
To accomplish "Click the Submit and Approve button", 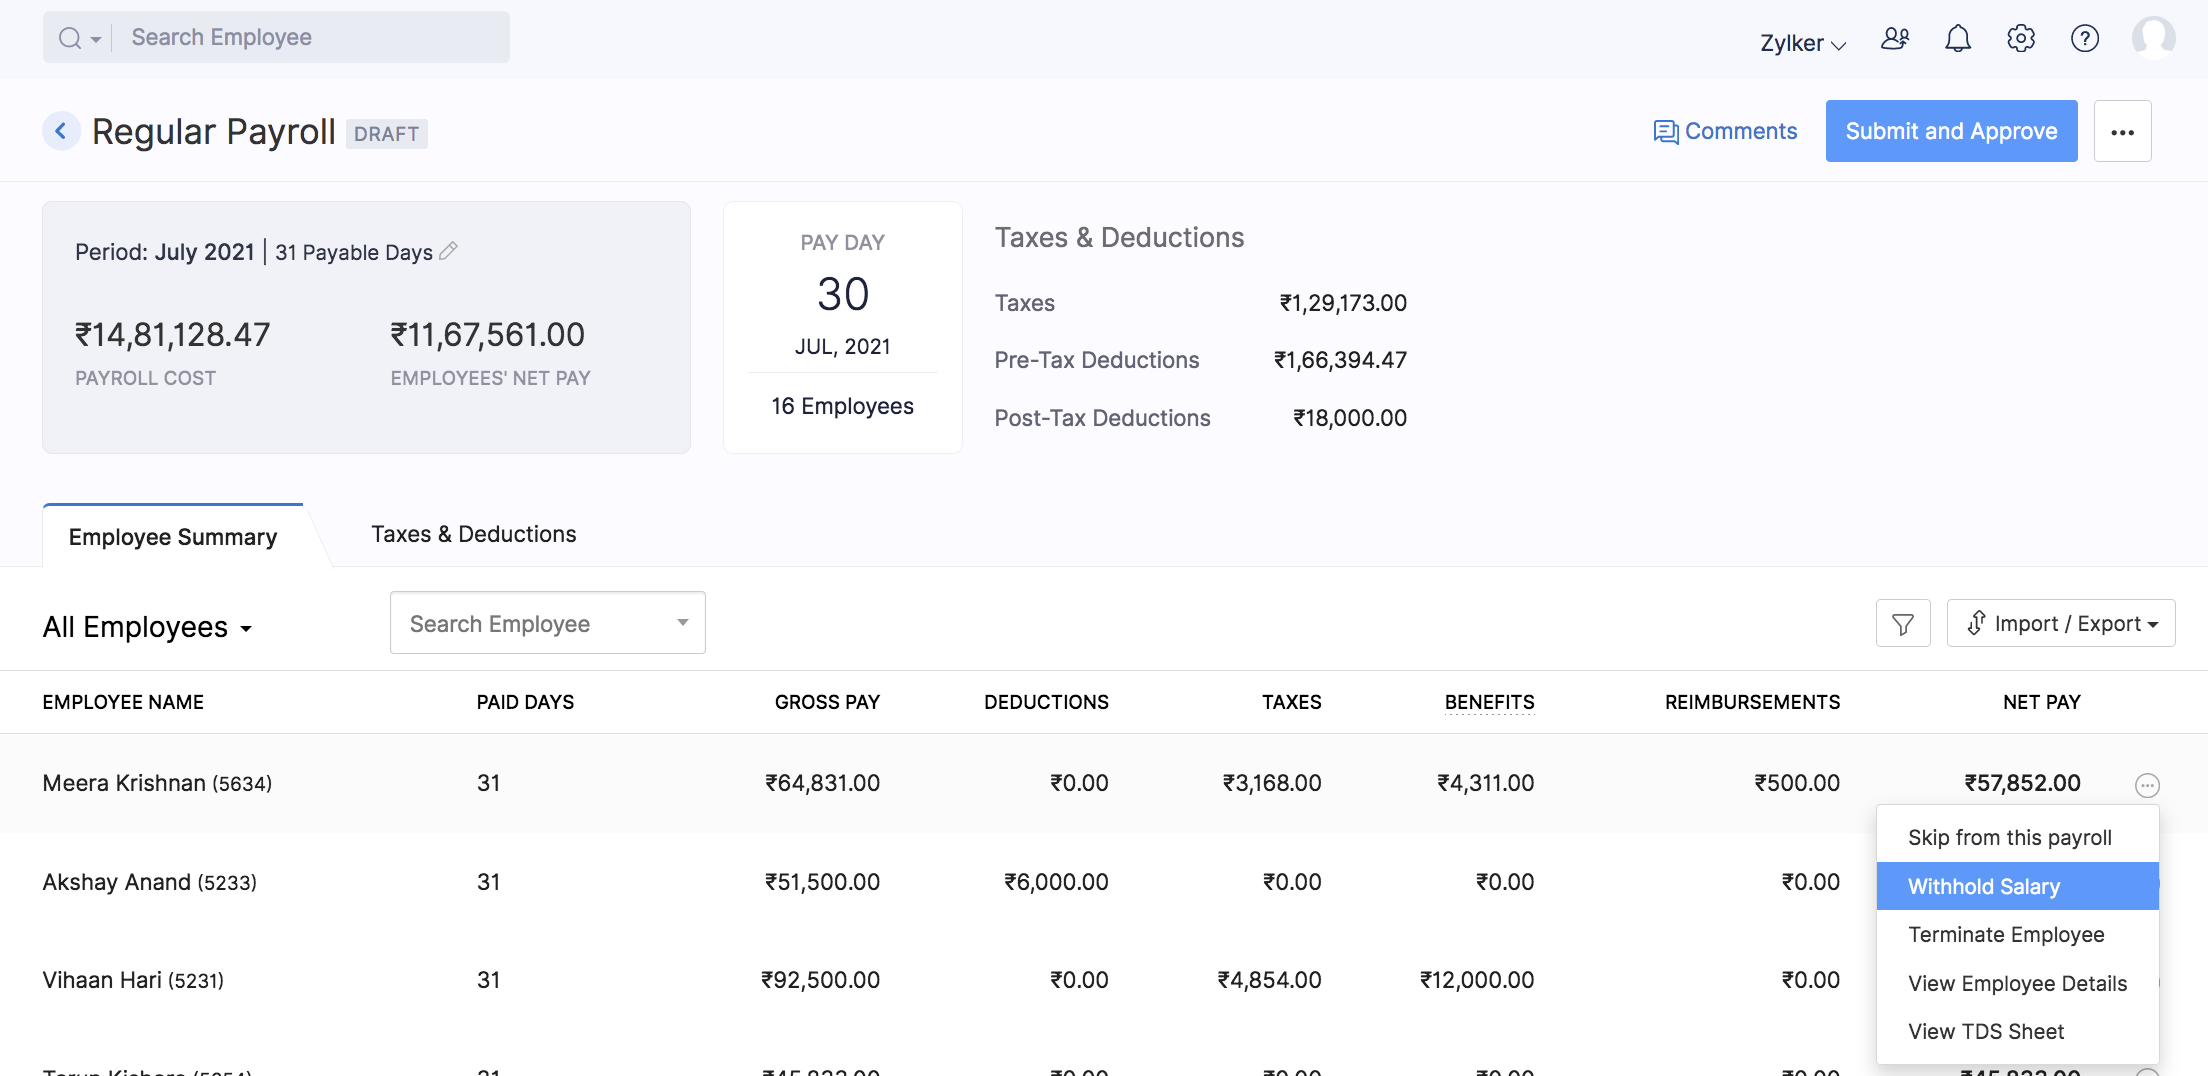I will click(x=1950, y=131).
